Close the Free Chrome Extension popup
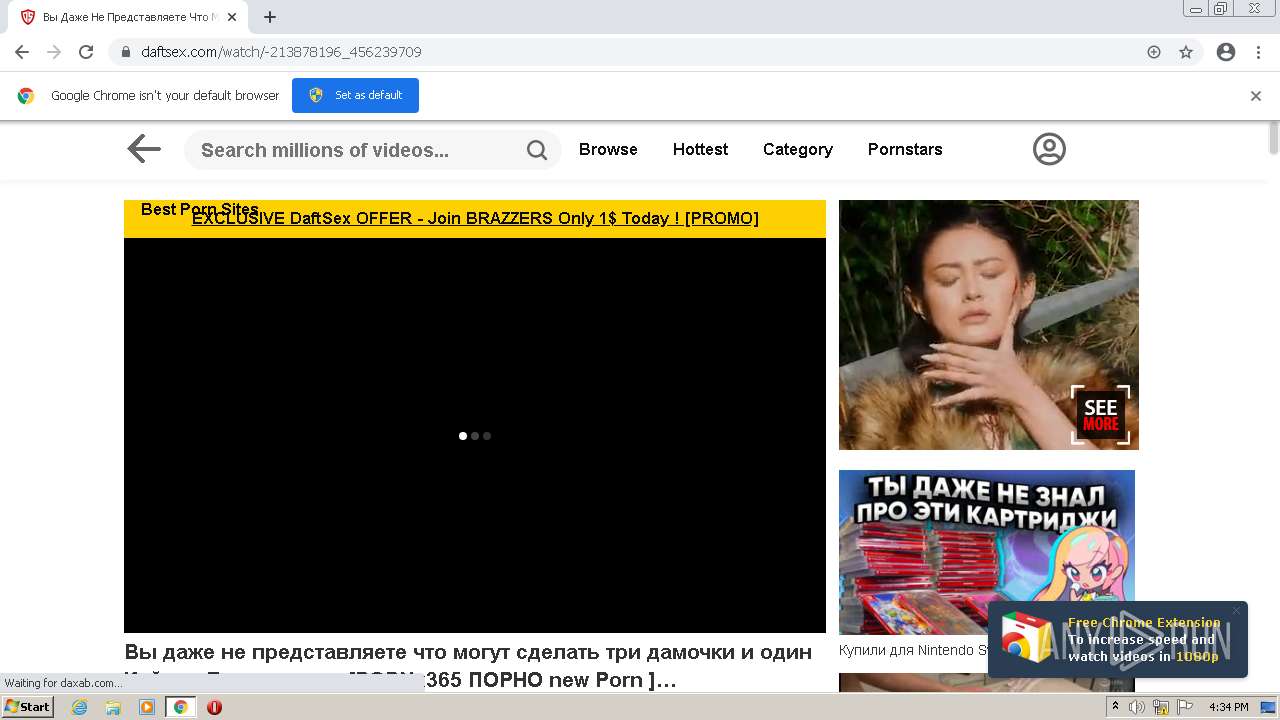The width and height of the screenshot is (1280, 720). point(1236,611)
